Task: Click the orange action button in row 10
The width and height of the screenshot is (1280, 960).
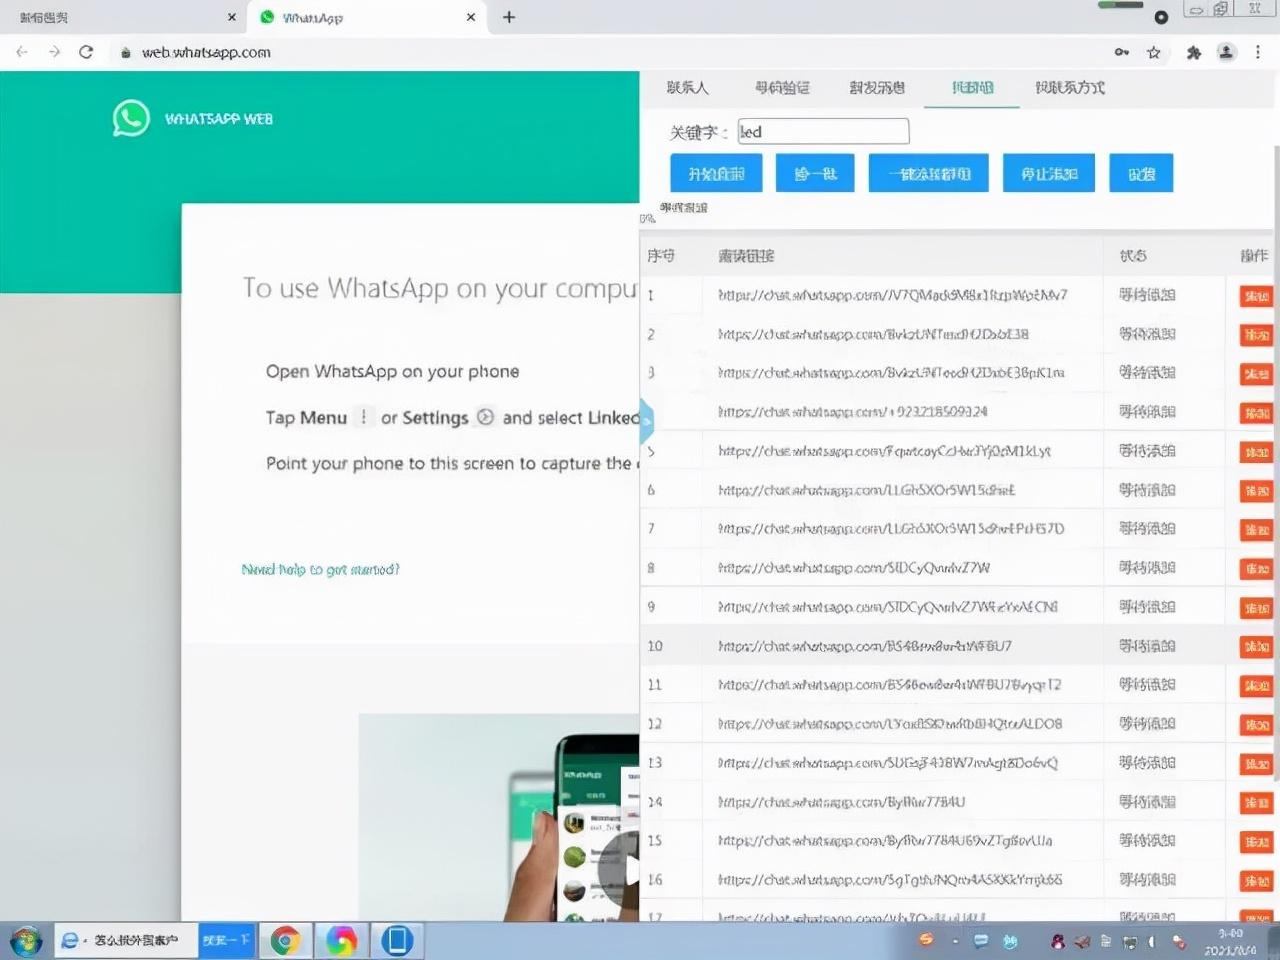Action: pyautogui.click(x=1255, y=647)
